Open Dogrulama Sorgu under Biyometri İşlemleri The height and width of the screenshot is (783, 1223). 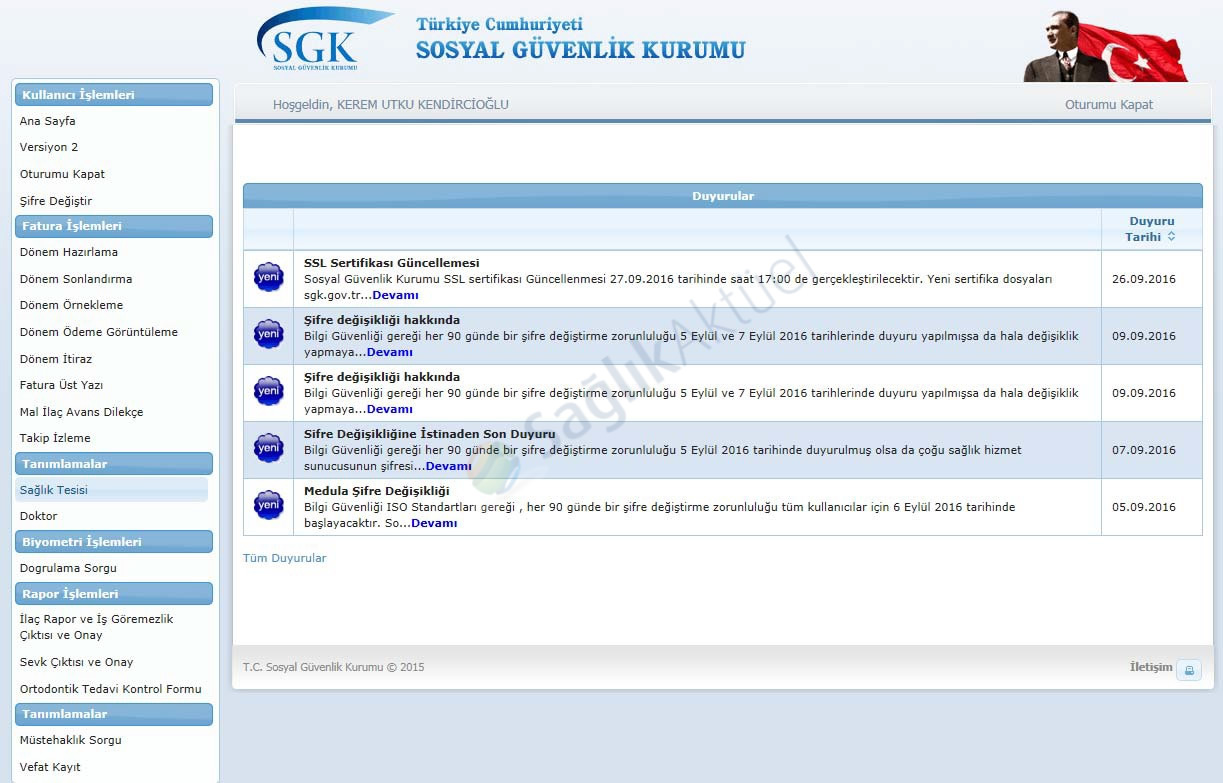[x=68, y=568]
